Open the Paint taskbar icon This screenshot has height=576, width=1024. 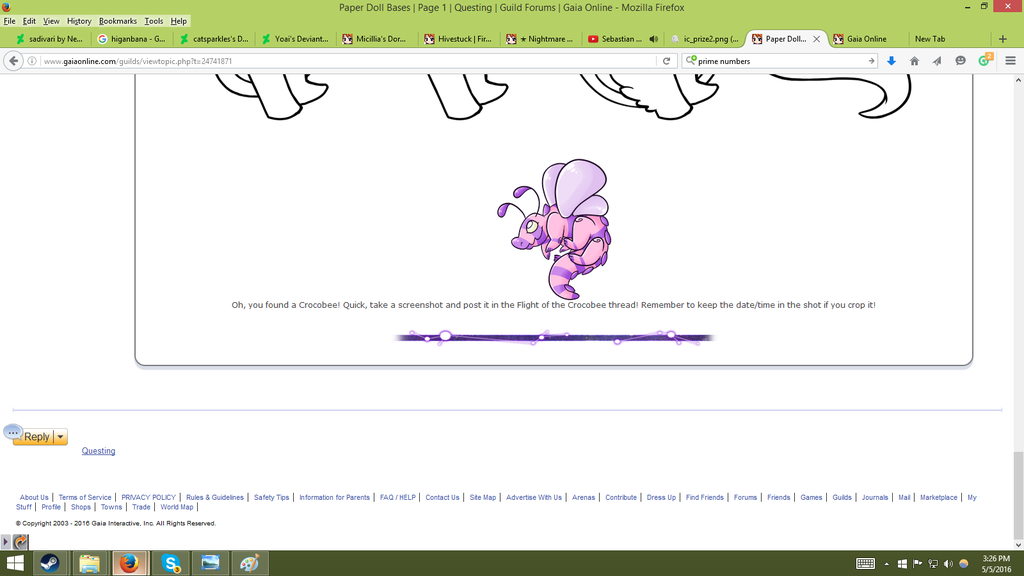tap(249, 563)
